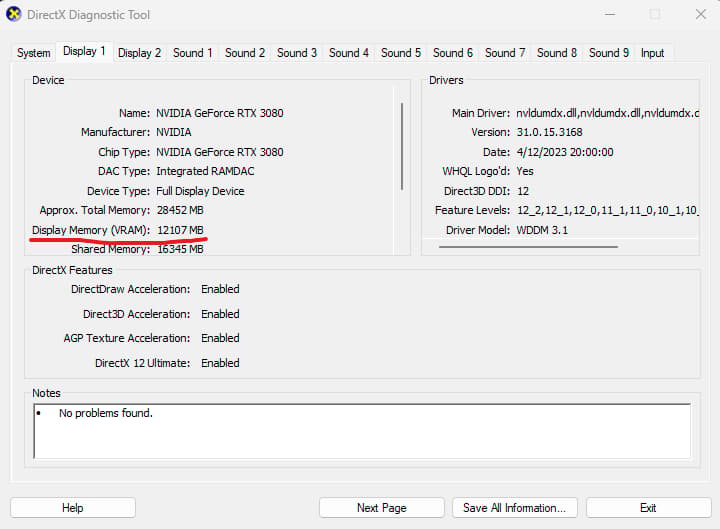720x529 pixels.
Task: Click the DirectX Diagnostic Tool title icon
Action: pos(14,14)
